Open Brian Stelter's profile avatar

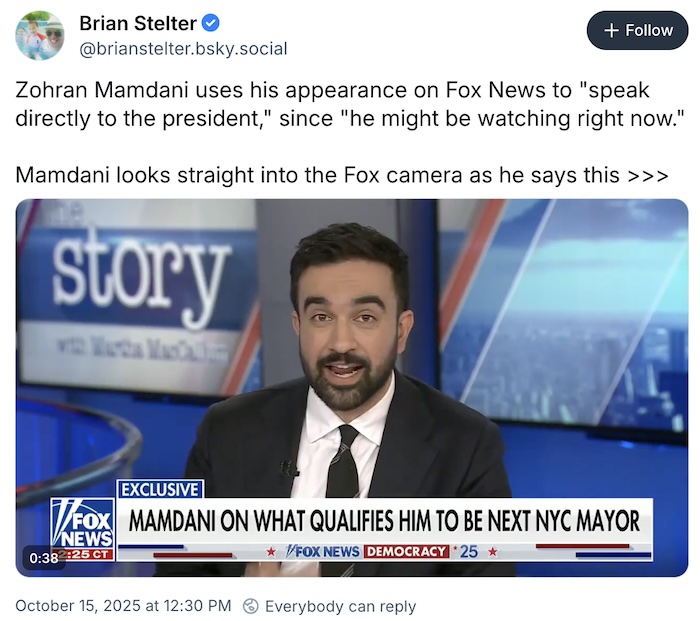(x=40, y=36)
